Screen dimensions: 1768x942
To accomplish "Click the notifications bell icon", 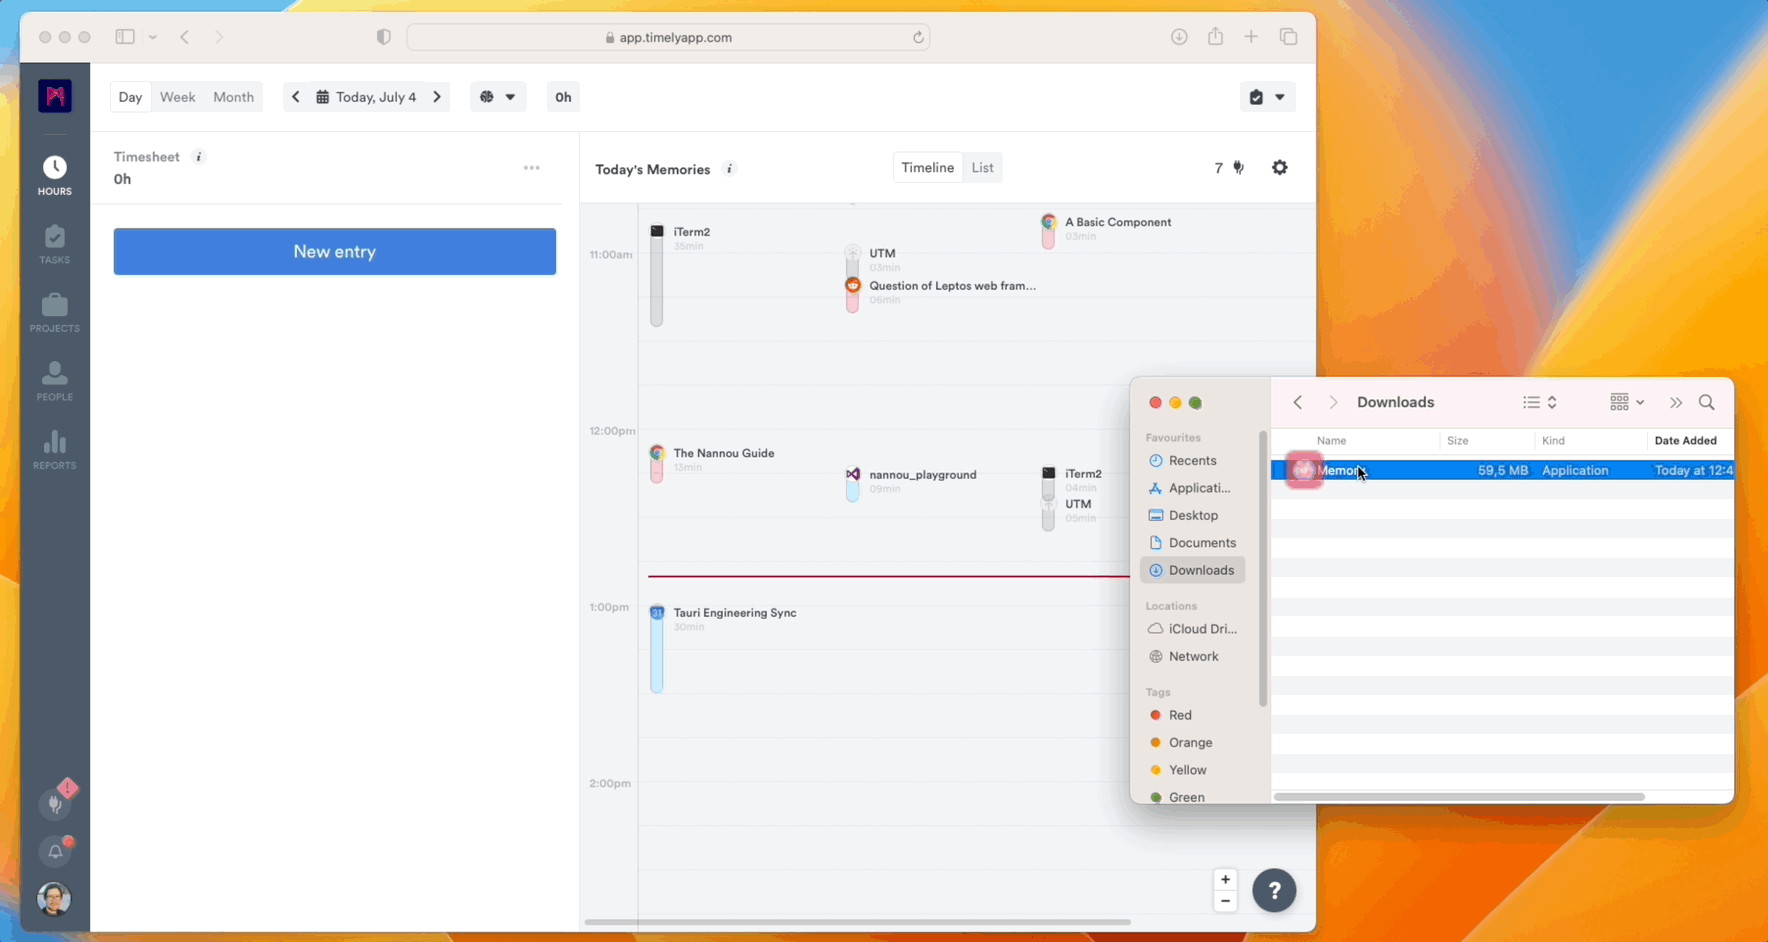I will point(55,851).
